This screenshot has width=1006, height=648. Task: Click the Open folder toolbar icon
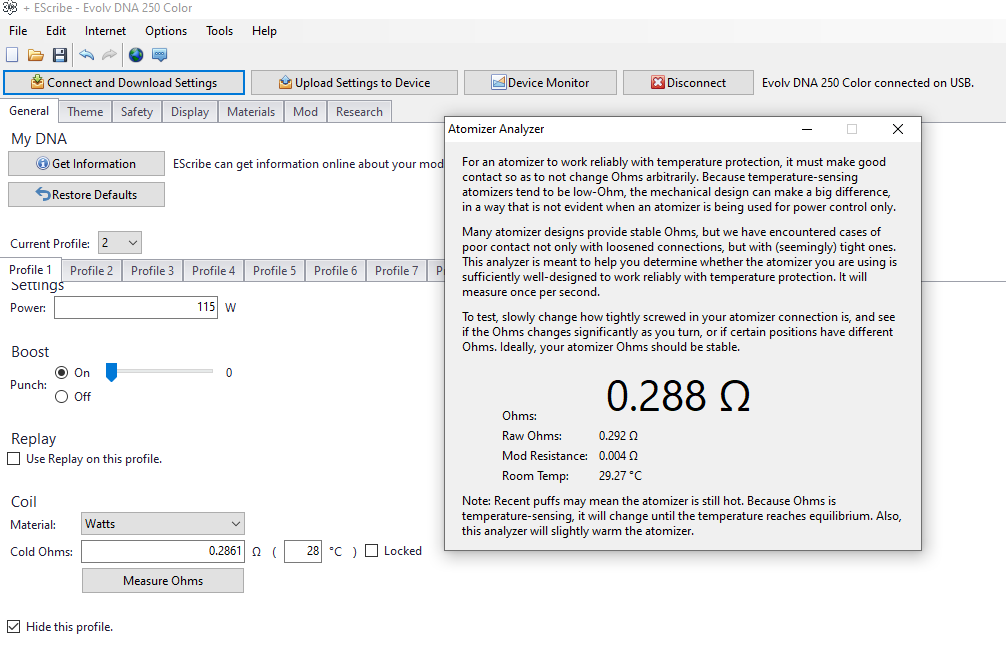[x=35, y=55]
